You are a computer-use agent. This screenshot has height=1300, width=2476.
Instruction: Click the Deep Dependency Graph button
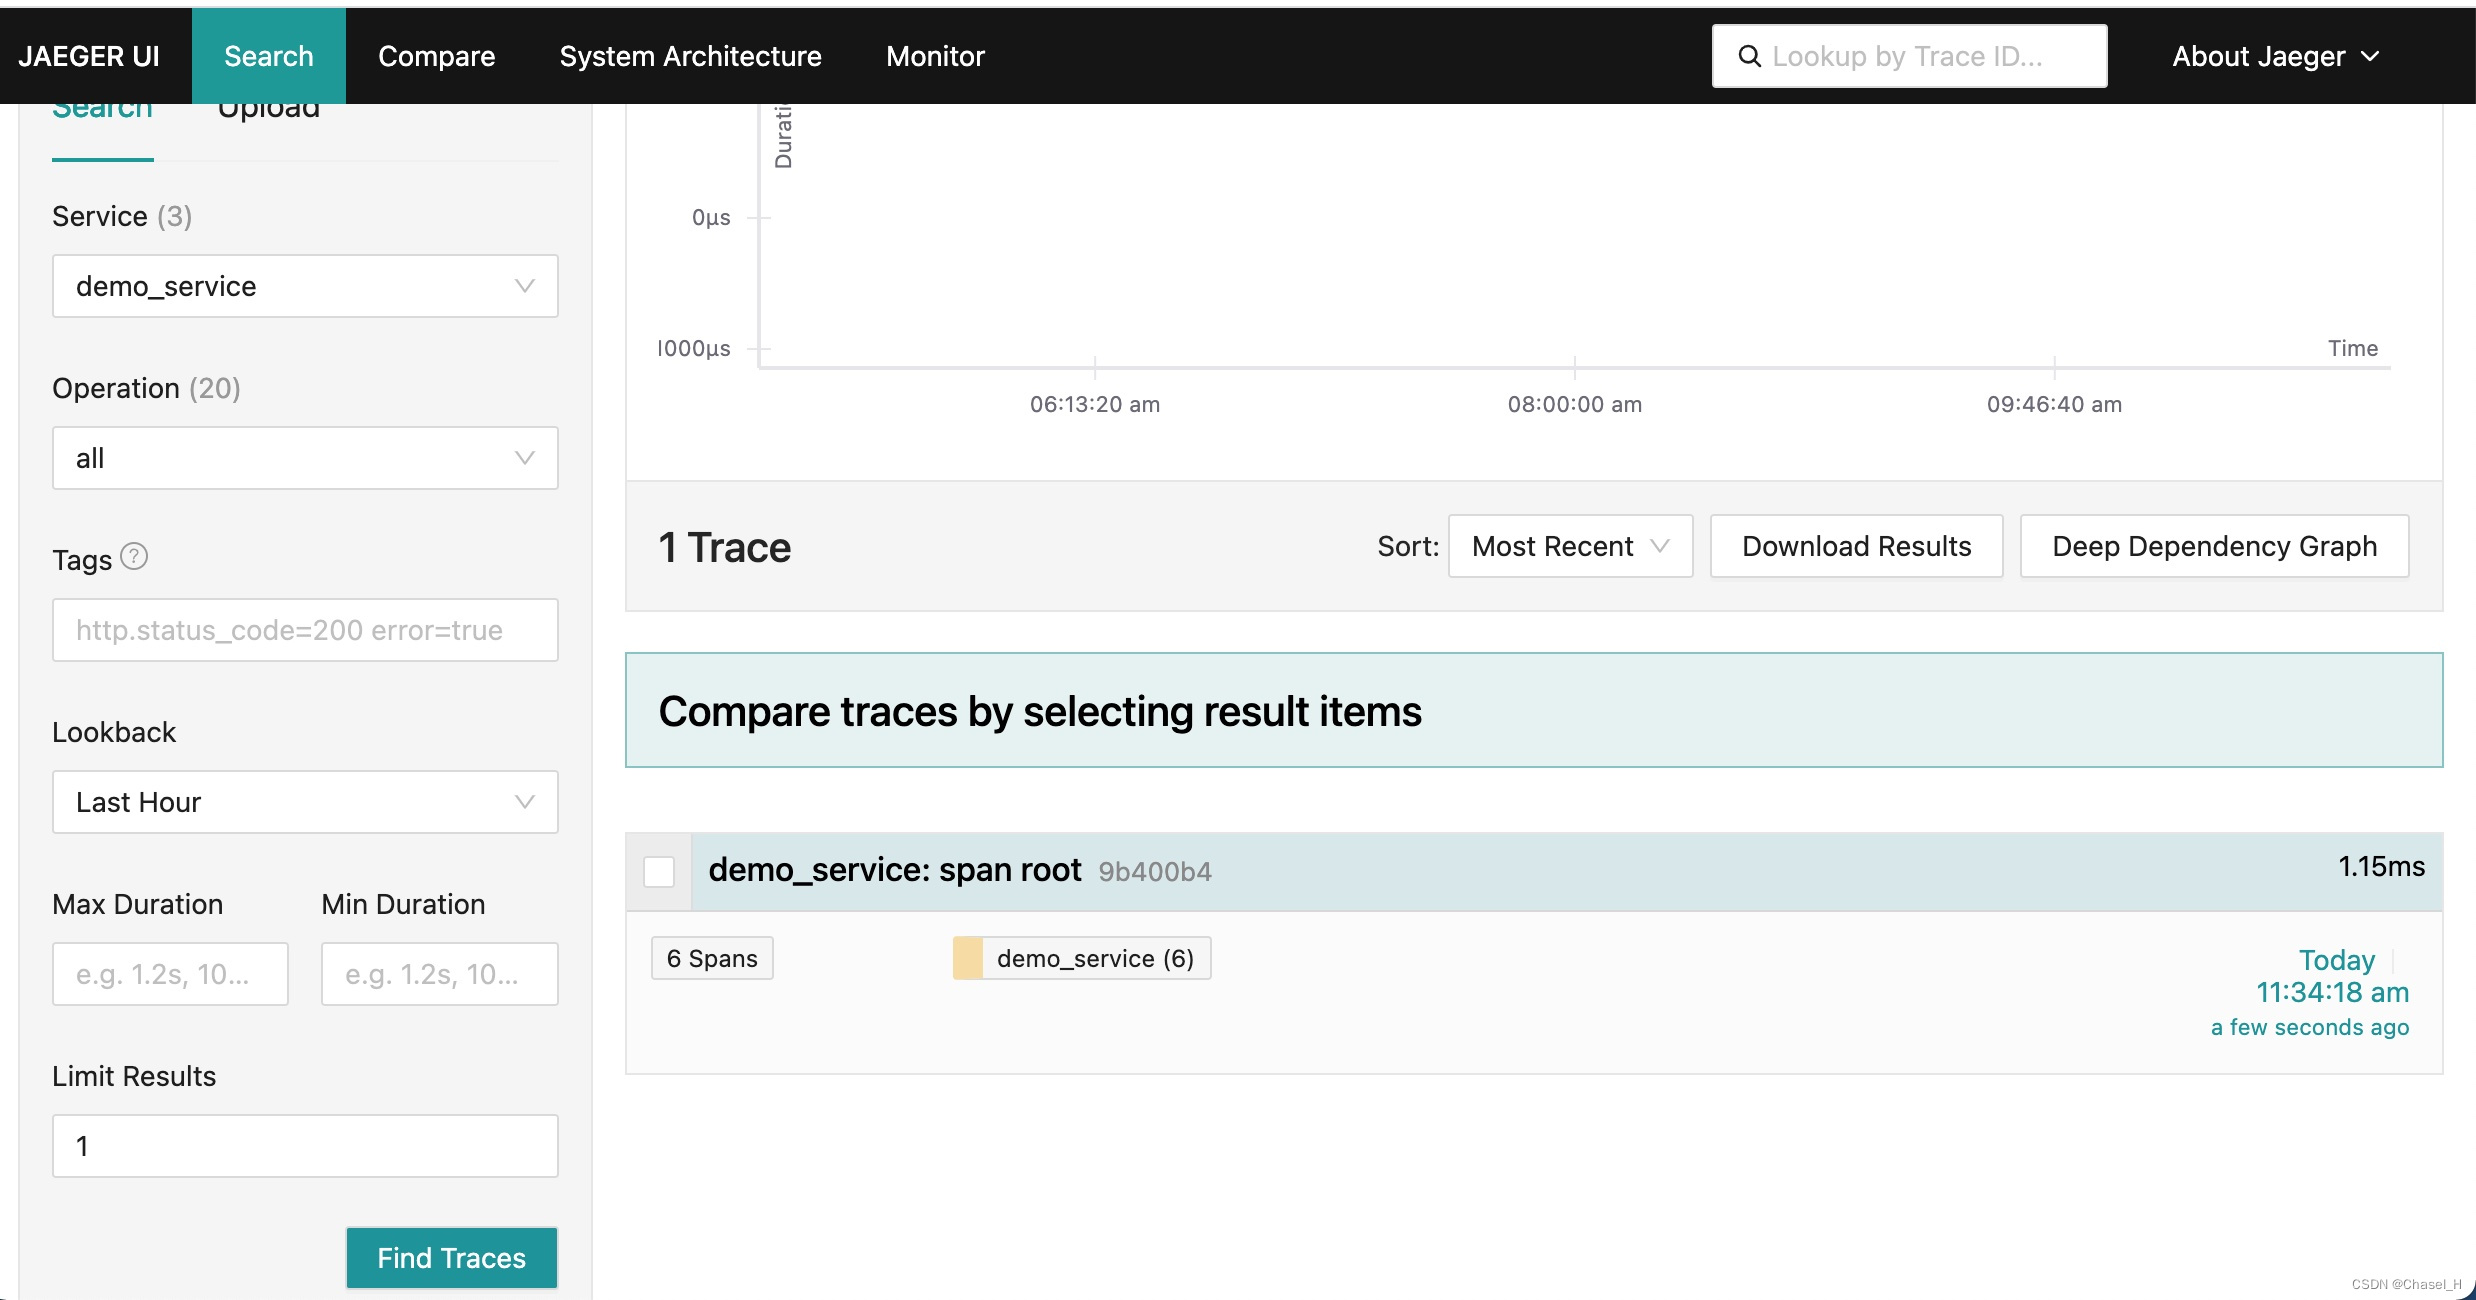pyautogui.click(x=2214, y=545)
